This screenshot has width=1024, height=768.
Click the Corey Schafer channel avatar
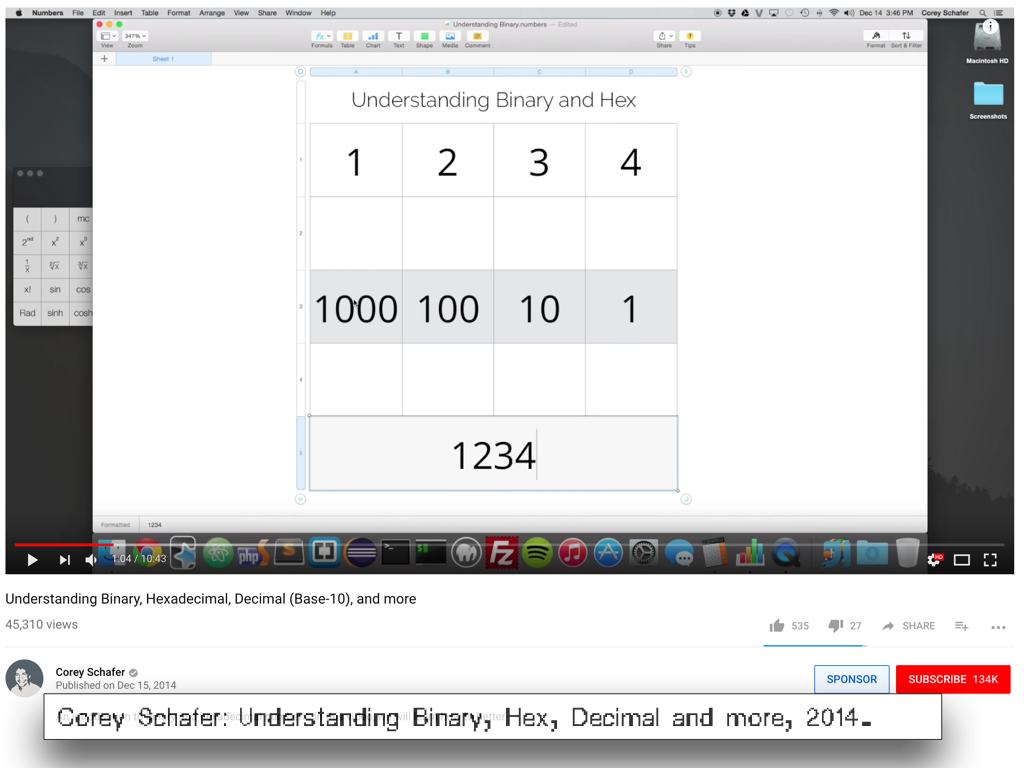(25, 678)
